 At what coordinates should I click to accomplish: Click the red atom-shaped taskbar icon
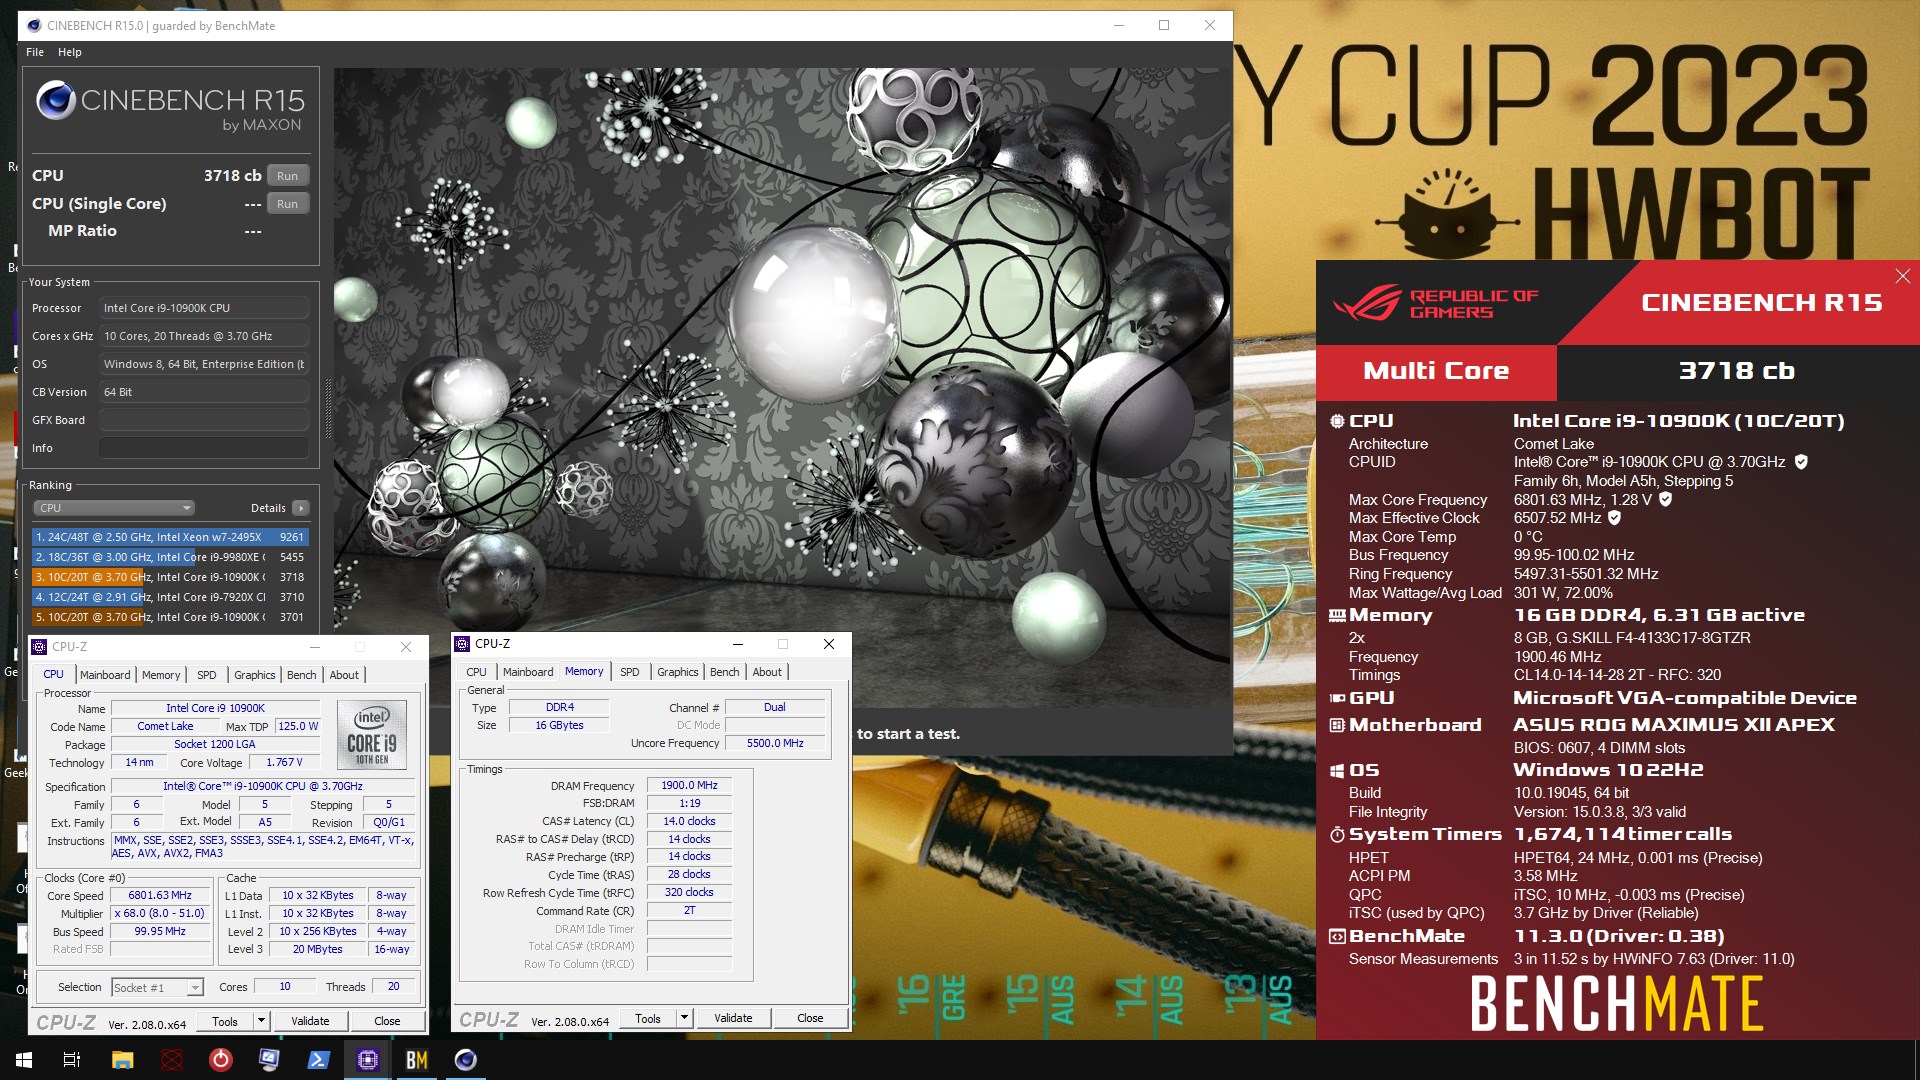click(172, 1060)
